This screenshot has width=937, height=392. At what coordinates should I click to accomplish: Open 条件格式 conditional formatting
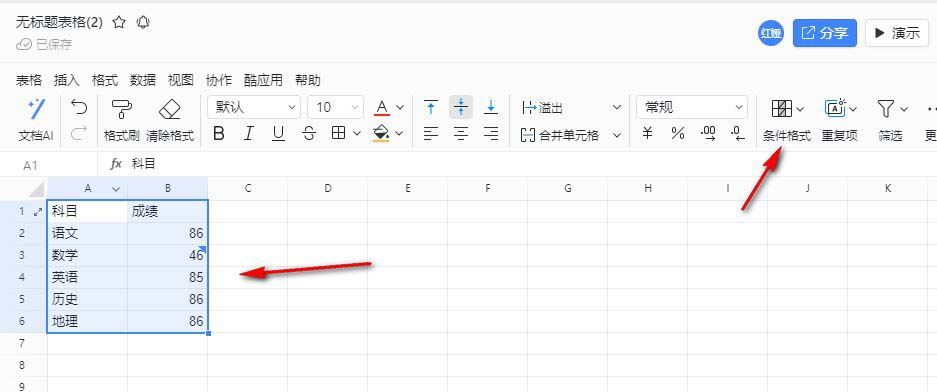(787, 121)
